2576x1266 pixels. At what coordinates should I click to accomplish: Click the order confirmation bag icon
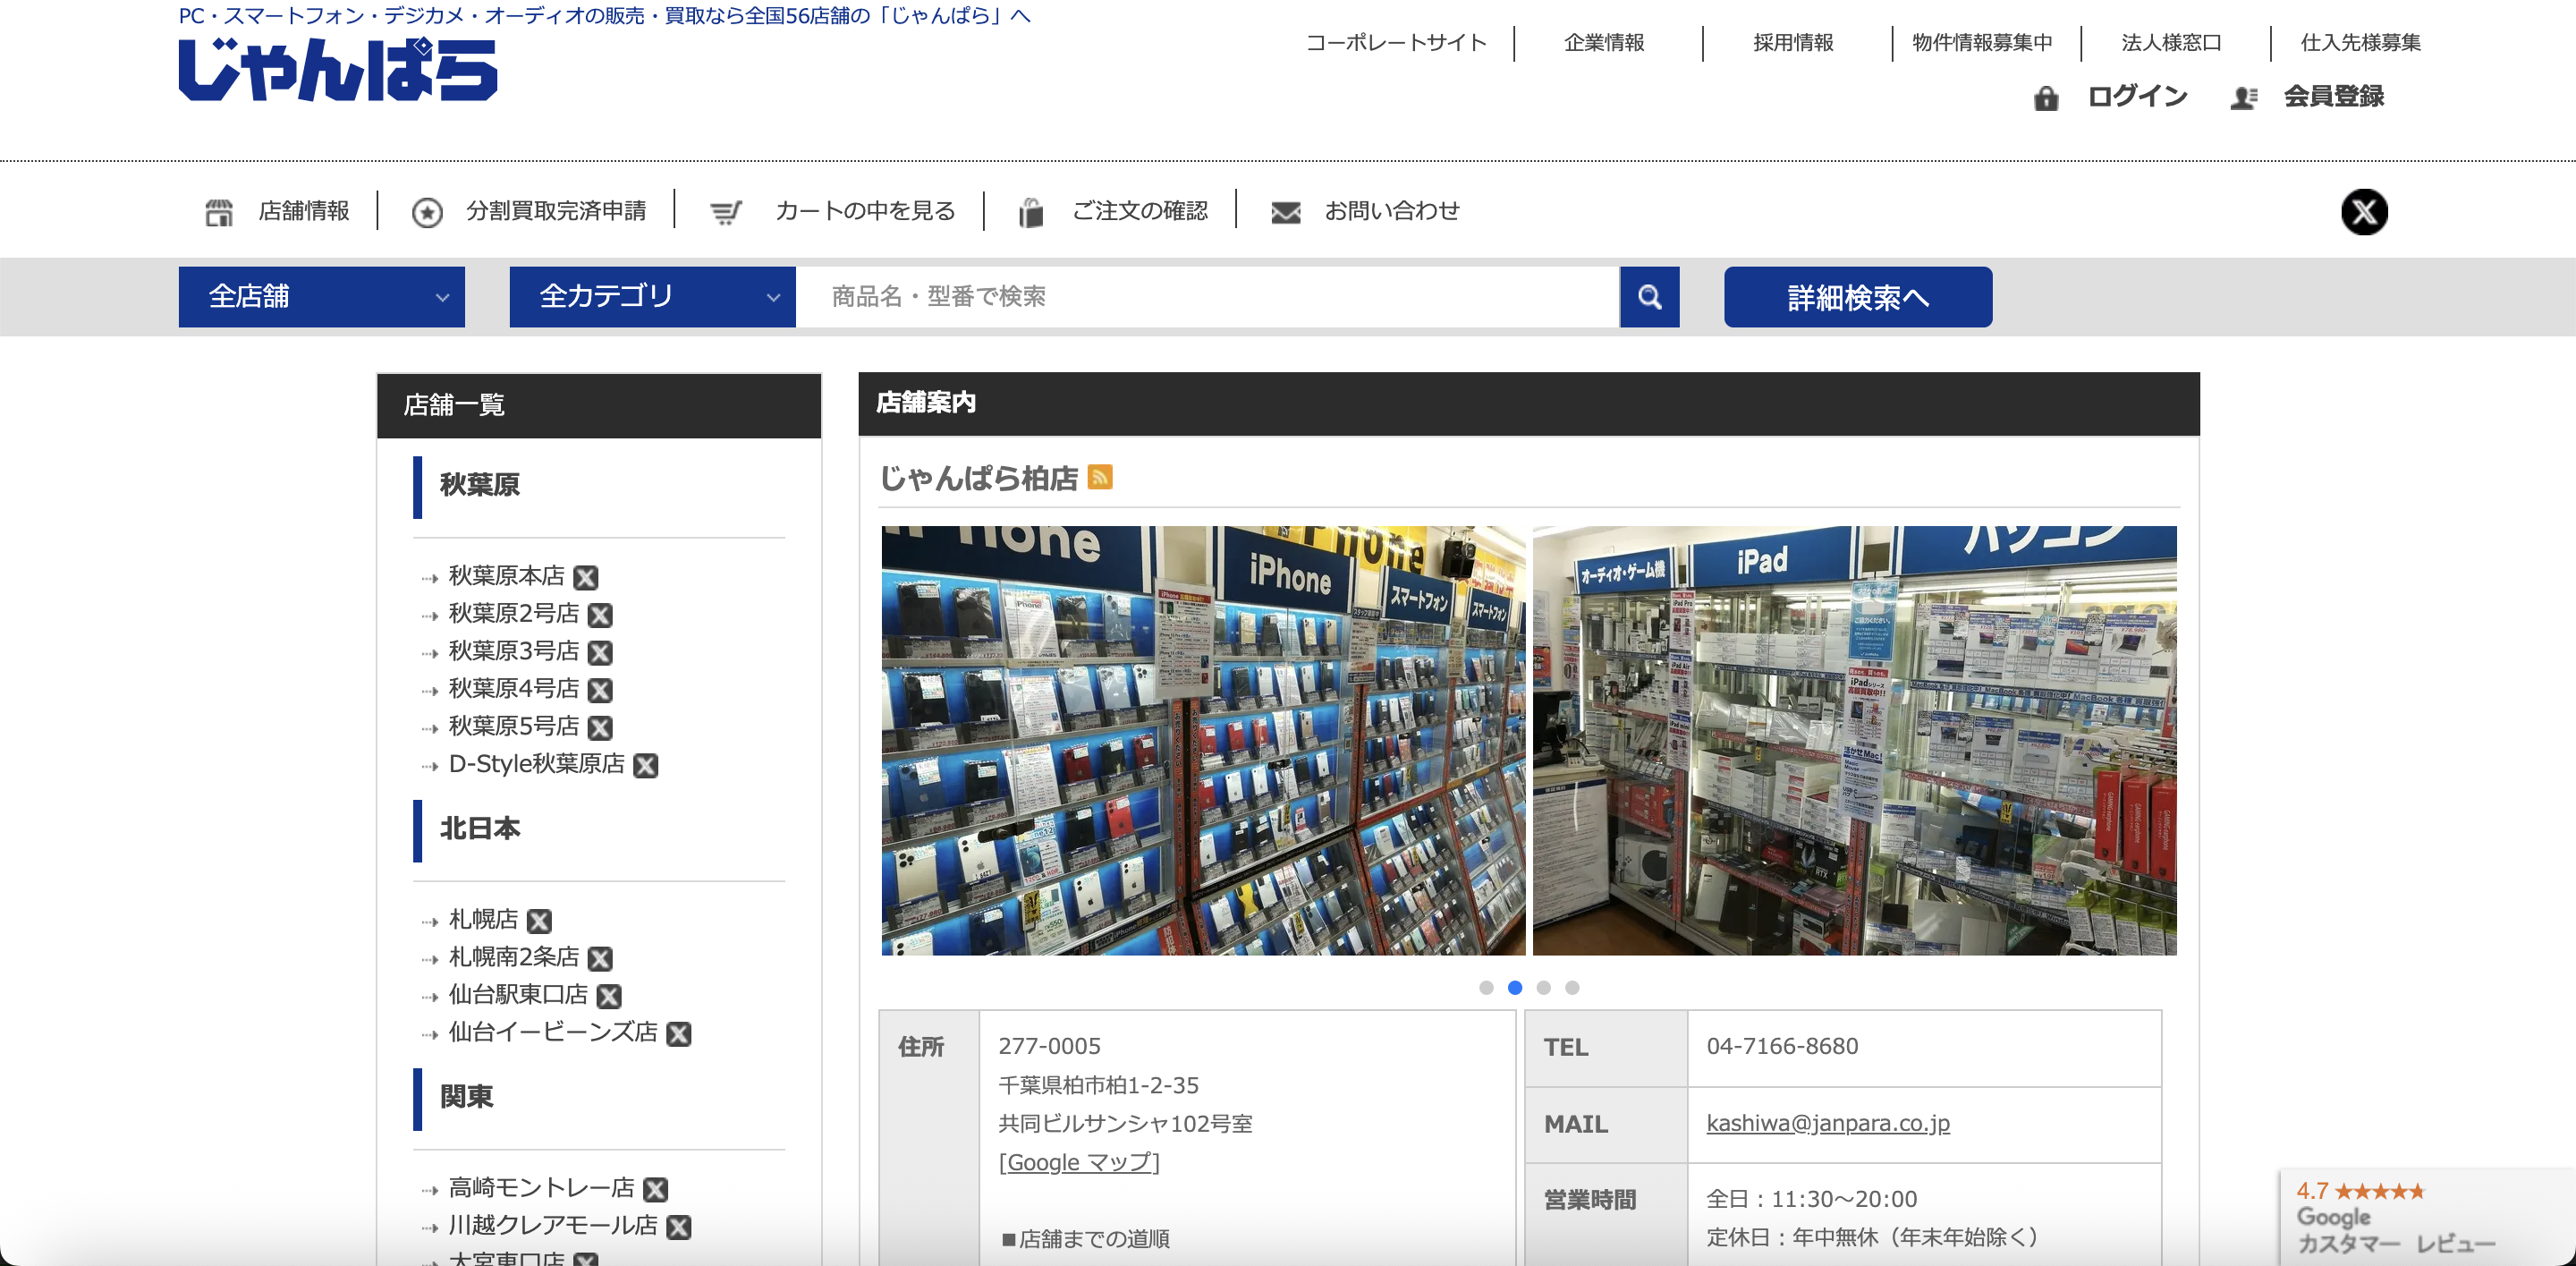1031,212
